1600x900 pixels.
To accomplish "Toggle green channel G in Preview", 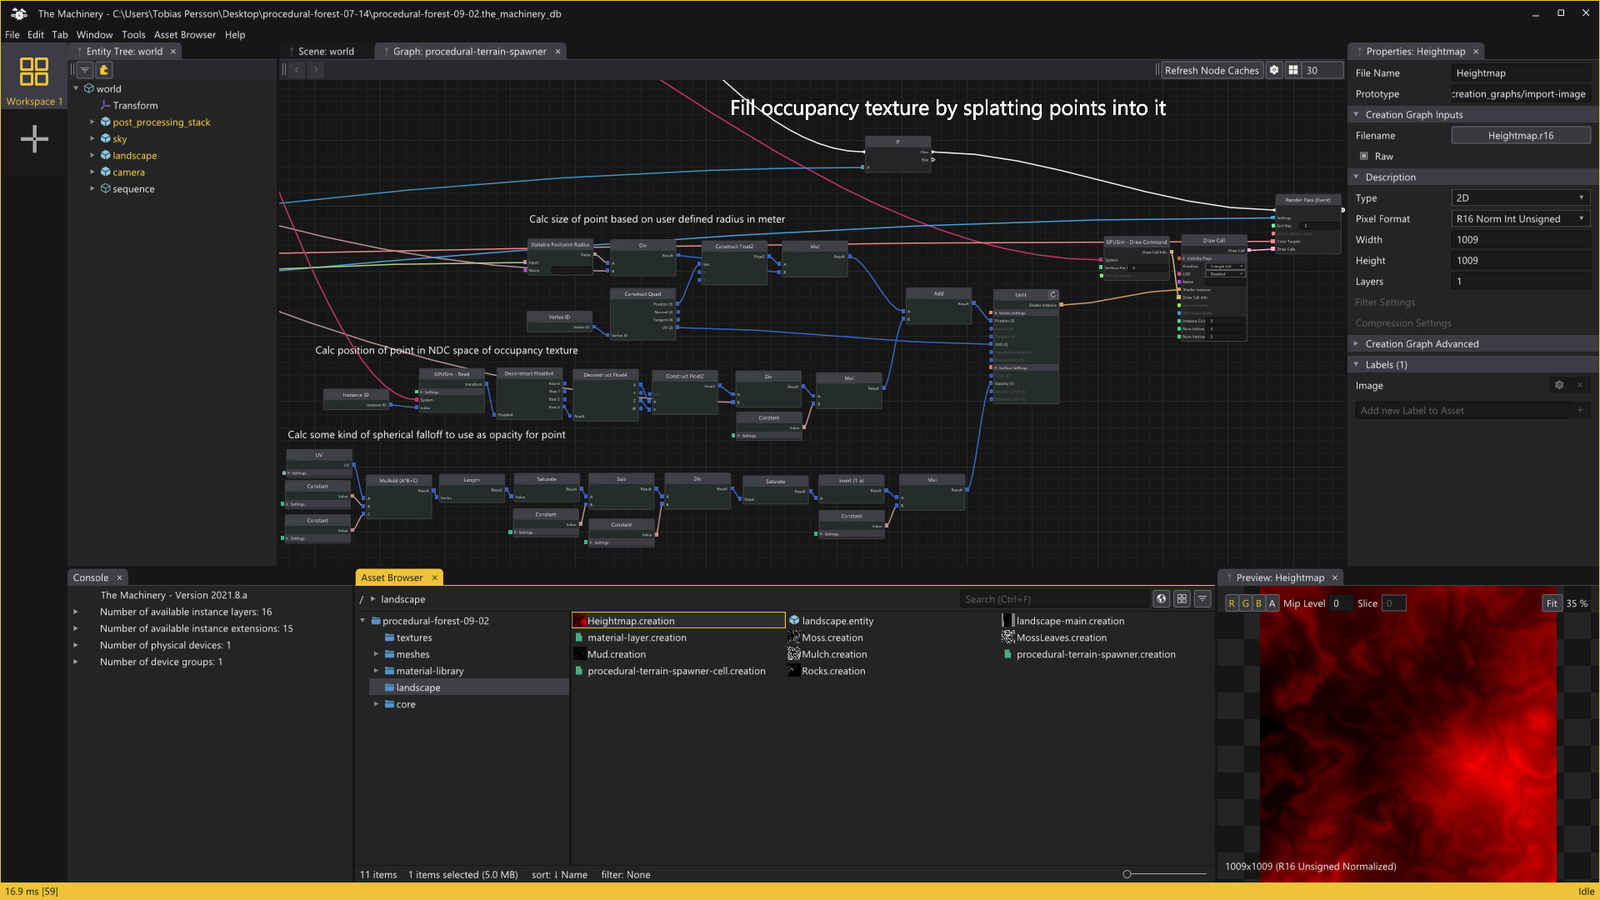I will click(x=1245, y=603).
